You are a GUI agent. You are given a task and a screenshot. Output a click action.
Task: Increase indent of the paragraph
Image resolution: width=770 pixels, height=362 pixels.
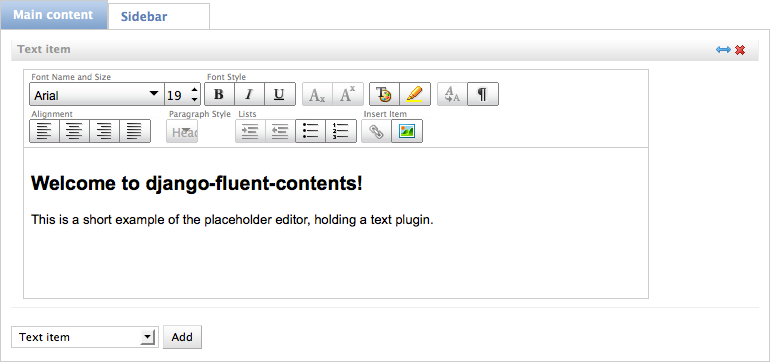click(x=250, y=131)
